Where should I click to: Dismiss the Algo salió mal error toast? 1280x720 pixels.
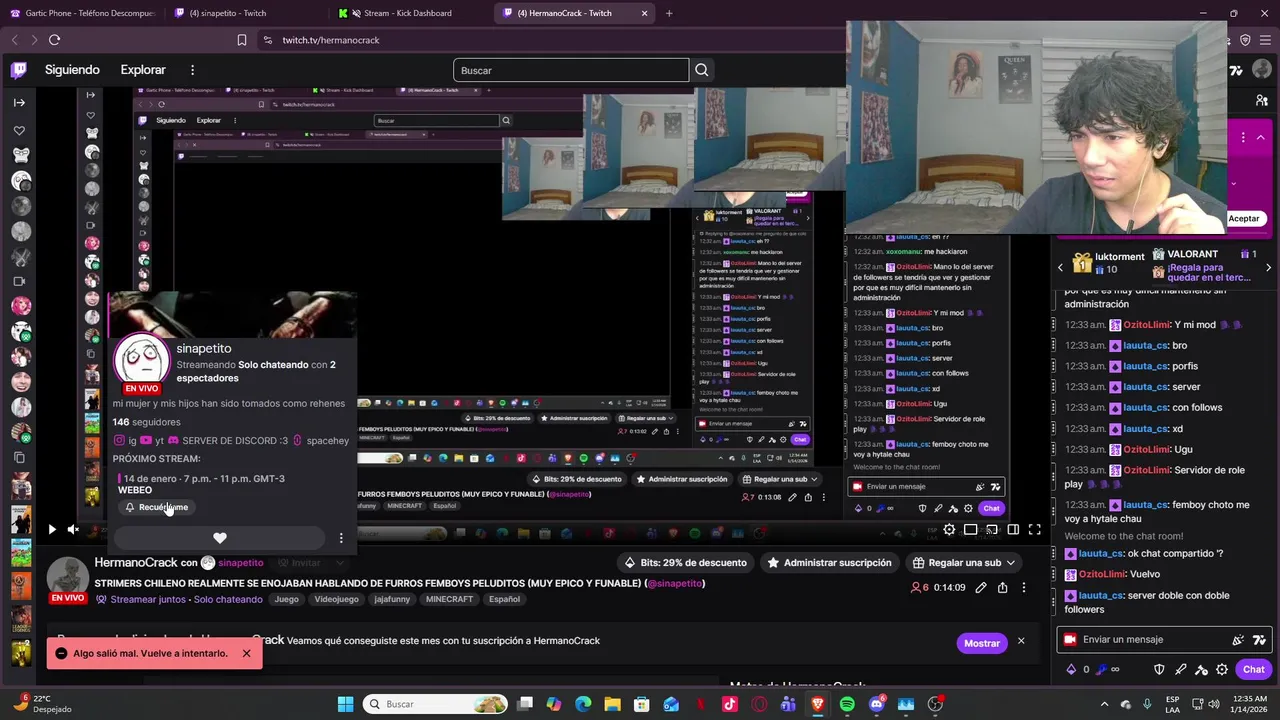[x=246, y=653]
